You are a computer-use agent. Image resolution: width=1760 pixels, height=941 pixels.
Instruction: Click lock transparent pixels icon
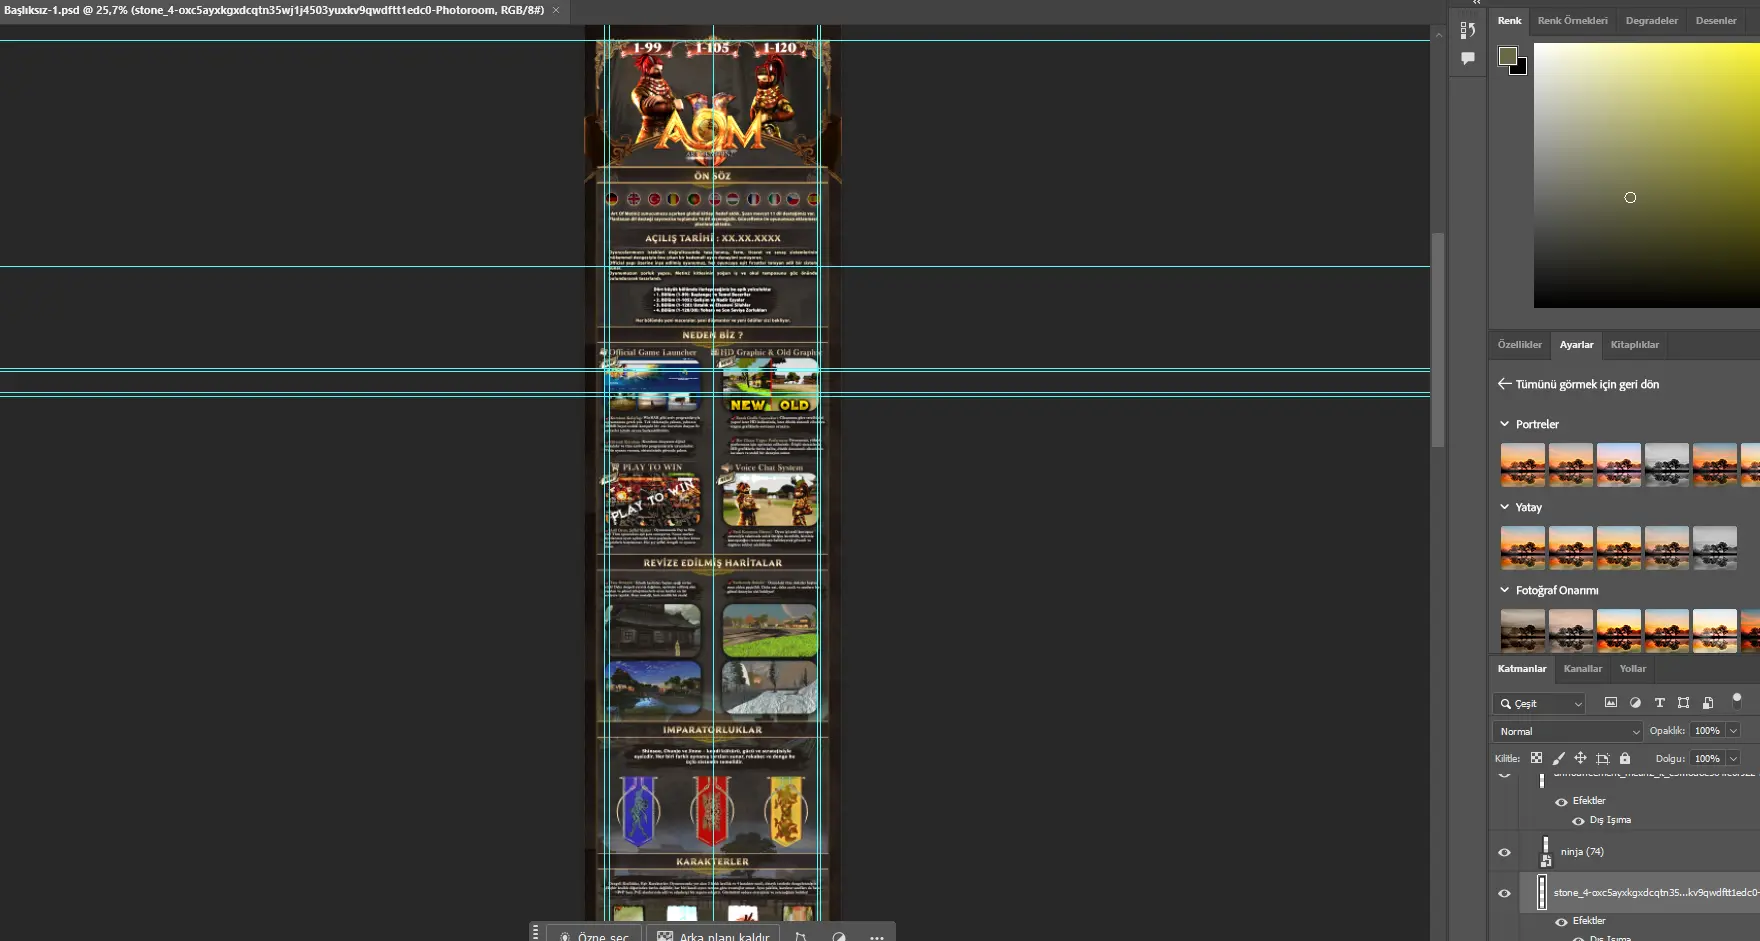[x=1536, y=759]
